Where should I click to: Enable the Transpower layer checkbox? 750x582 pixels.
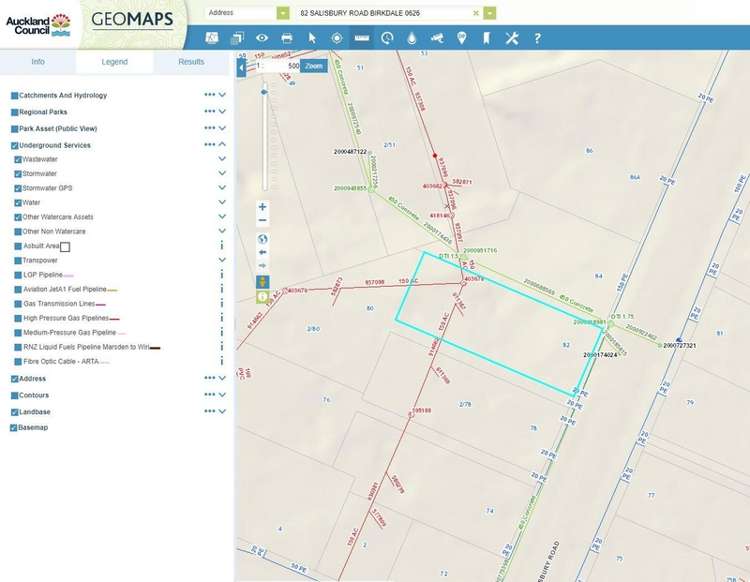[18, 260]
